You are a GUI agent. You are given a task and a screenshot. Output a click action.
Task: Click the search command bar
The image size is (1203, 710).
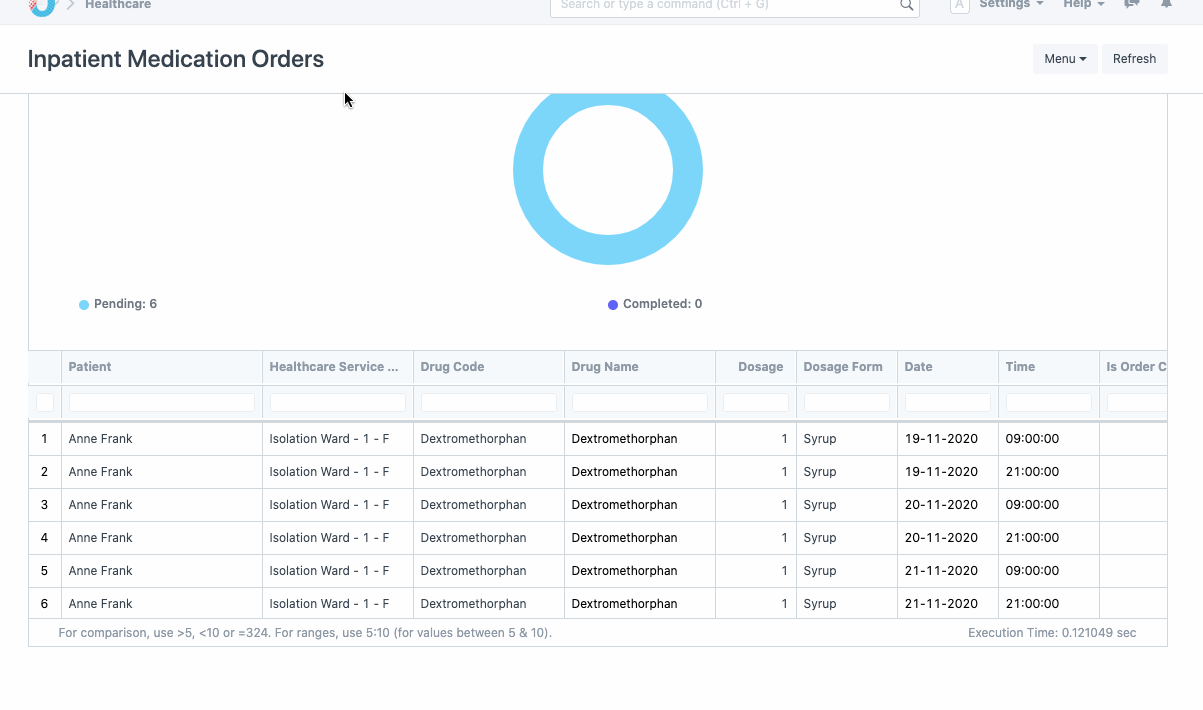point(725,6)
